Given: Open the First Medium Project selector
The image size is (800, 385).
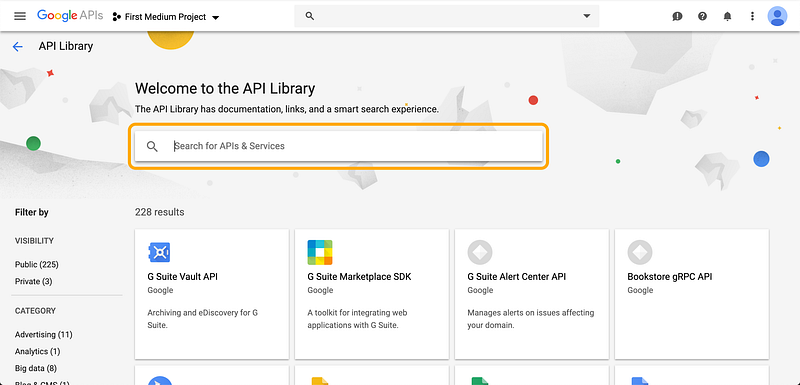Looking at the screenshot, I should 166,17.
